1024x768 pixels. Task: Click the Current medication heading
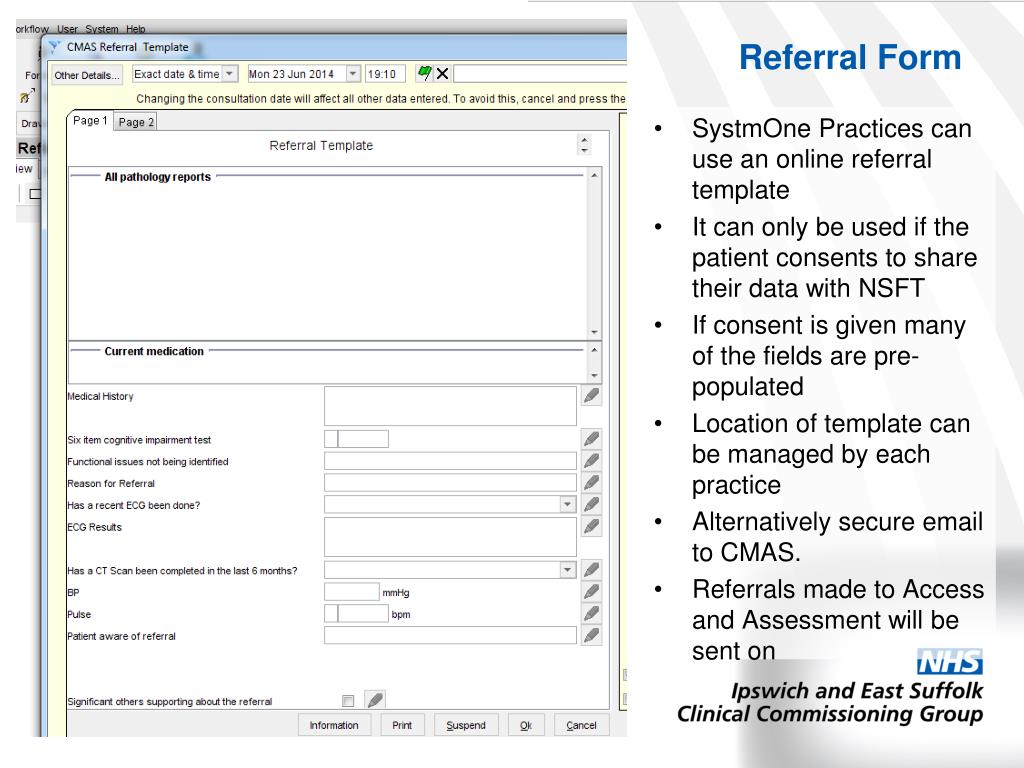point(154,351)
